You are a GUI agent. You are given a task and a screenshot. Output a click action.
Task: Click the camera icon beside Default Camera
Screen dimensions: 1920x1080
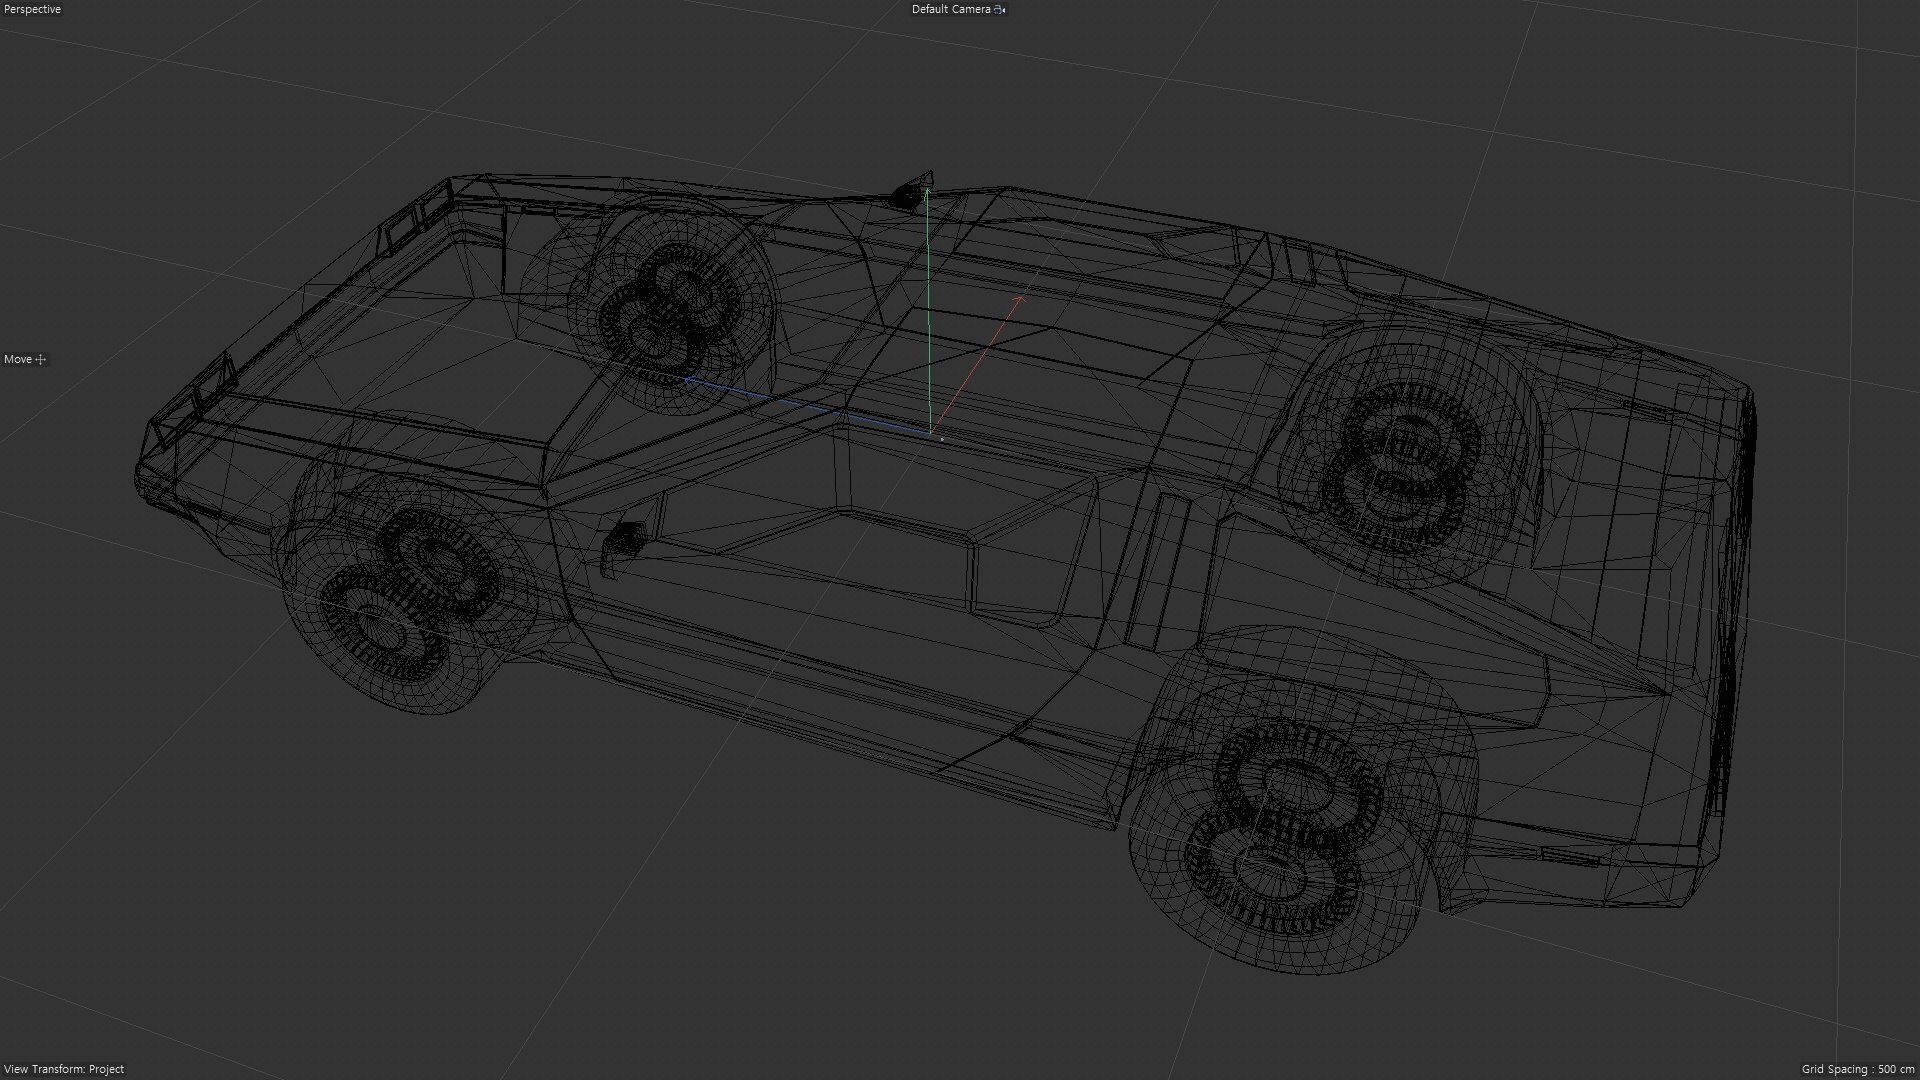(x=1000, y=10)
